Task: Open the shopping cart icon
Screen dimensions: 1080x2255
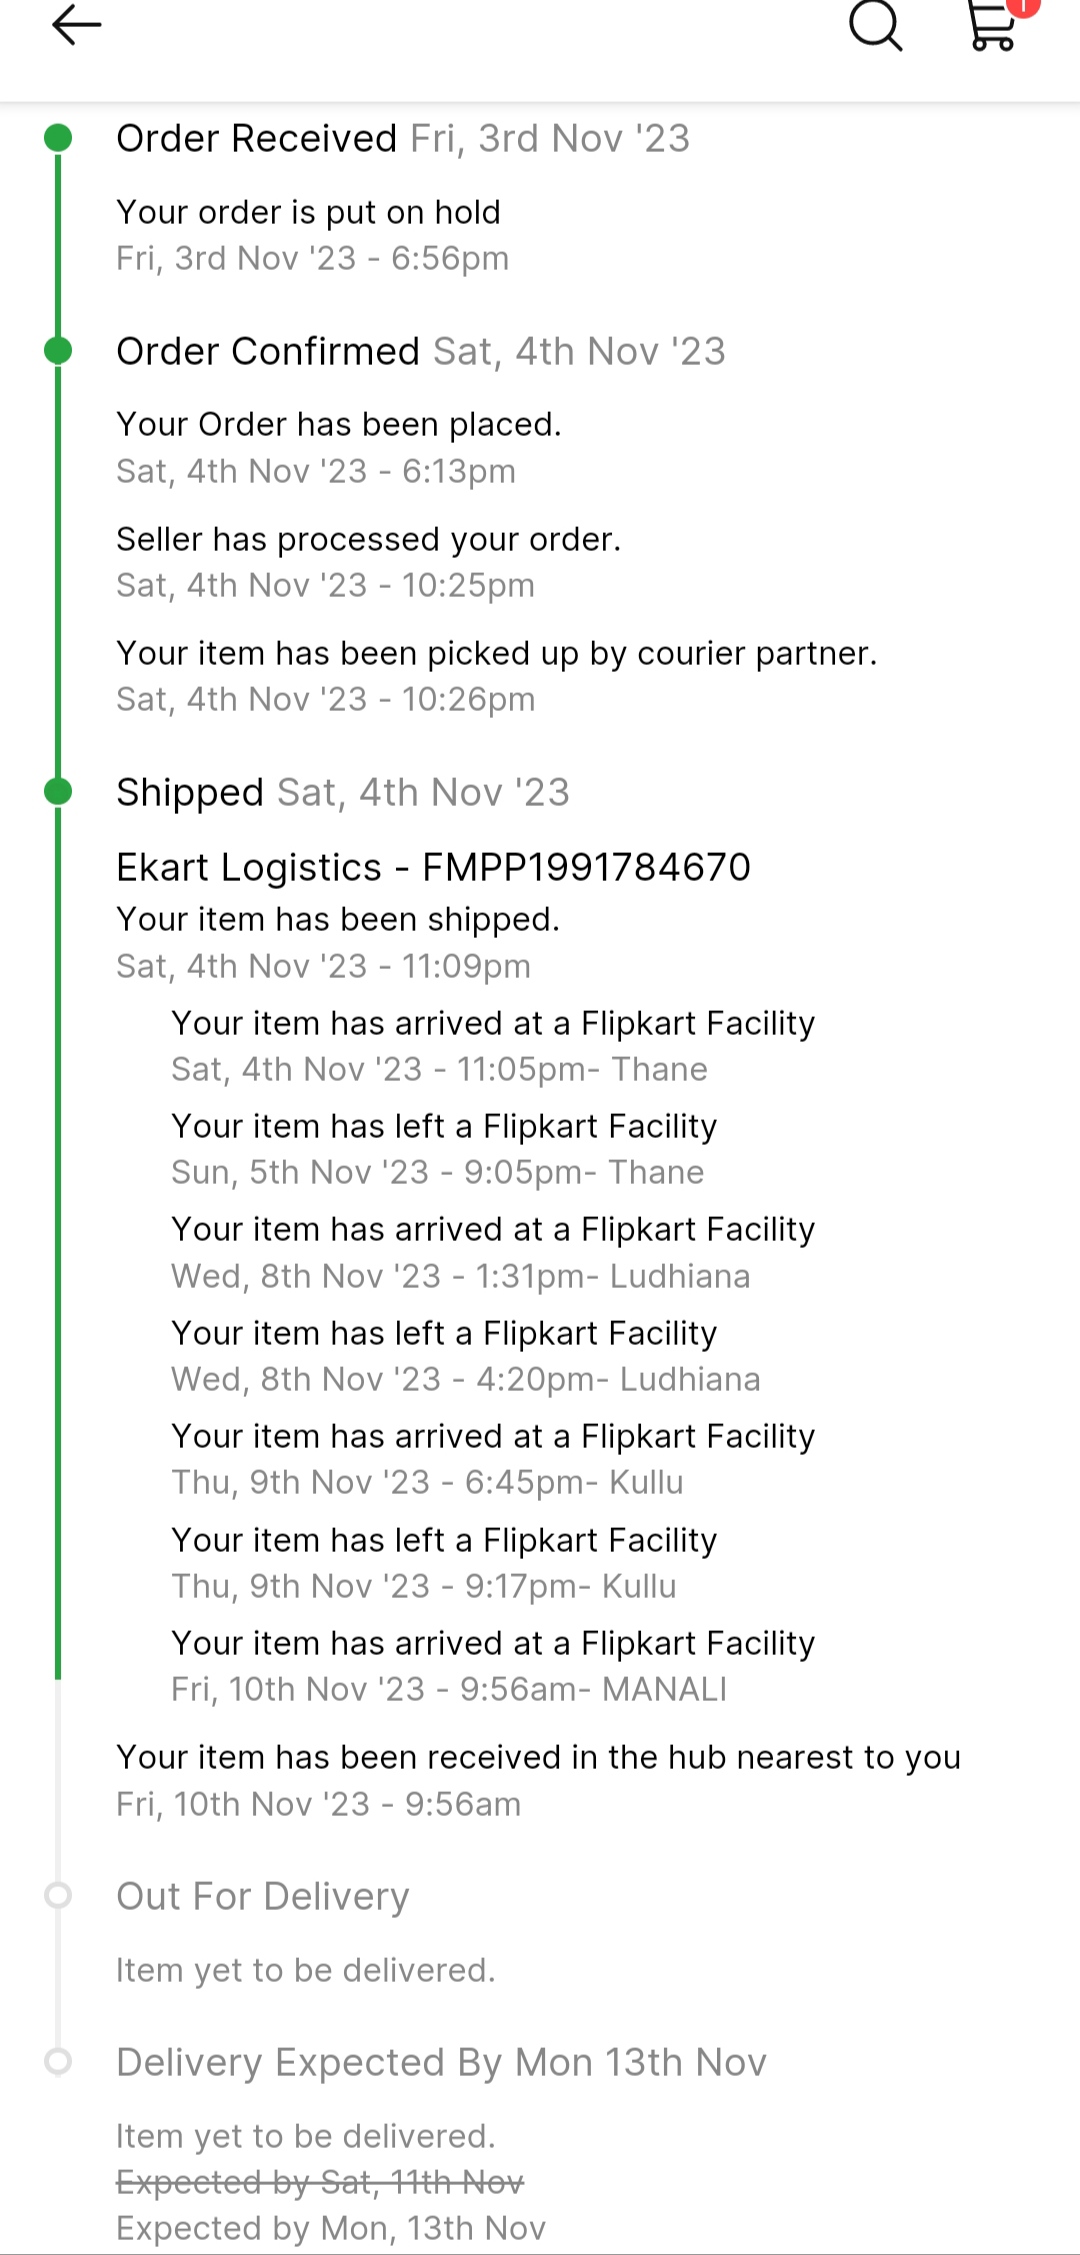Action: click(x=994, y=25)
